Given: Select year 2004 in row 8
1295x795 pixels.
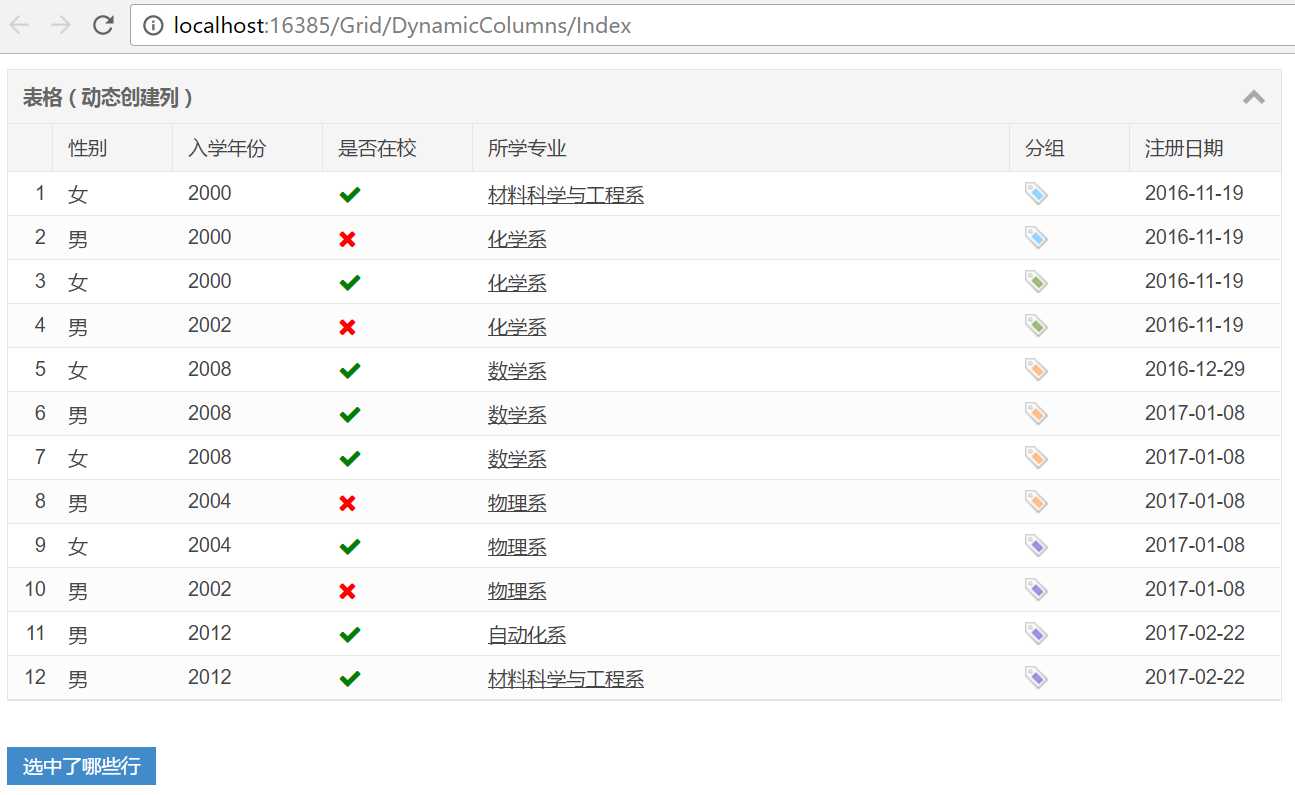Looking at the screenshot, I should coord(209,501).
